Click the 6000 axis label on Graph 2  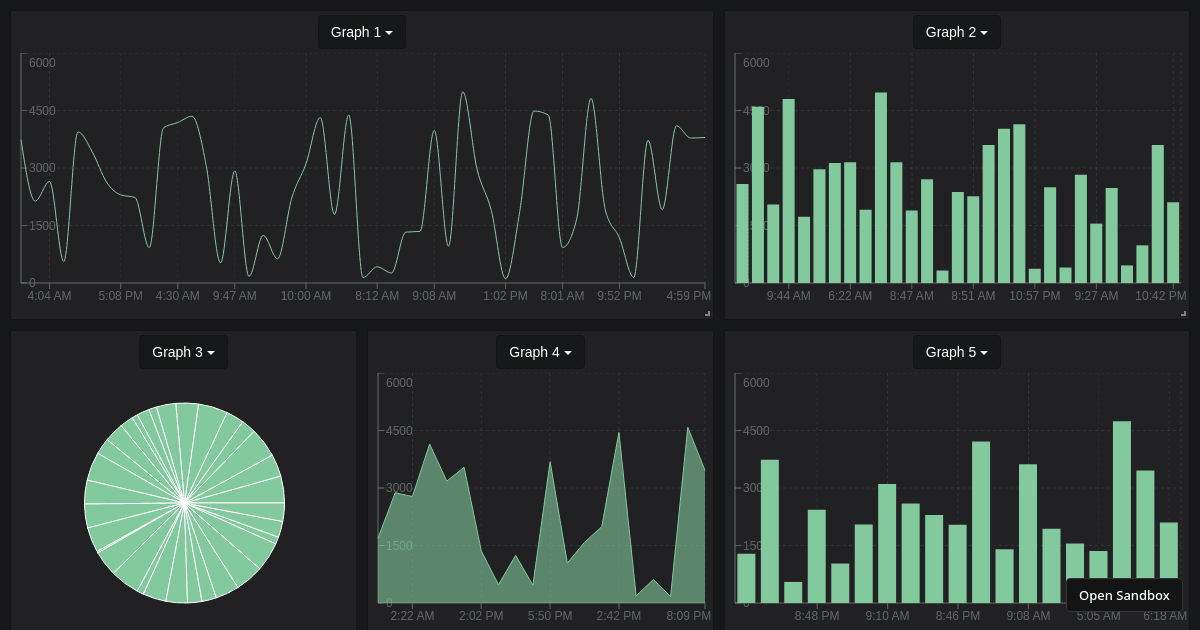pyautogui.click(x=755, y=62)
